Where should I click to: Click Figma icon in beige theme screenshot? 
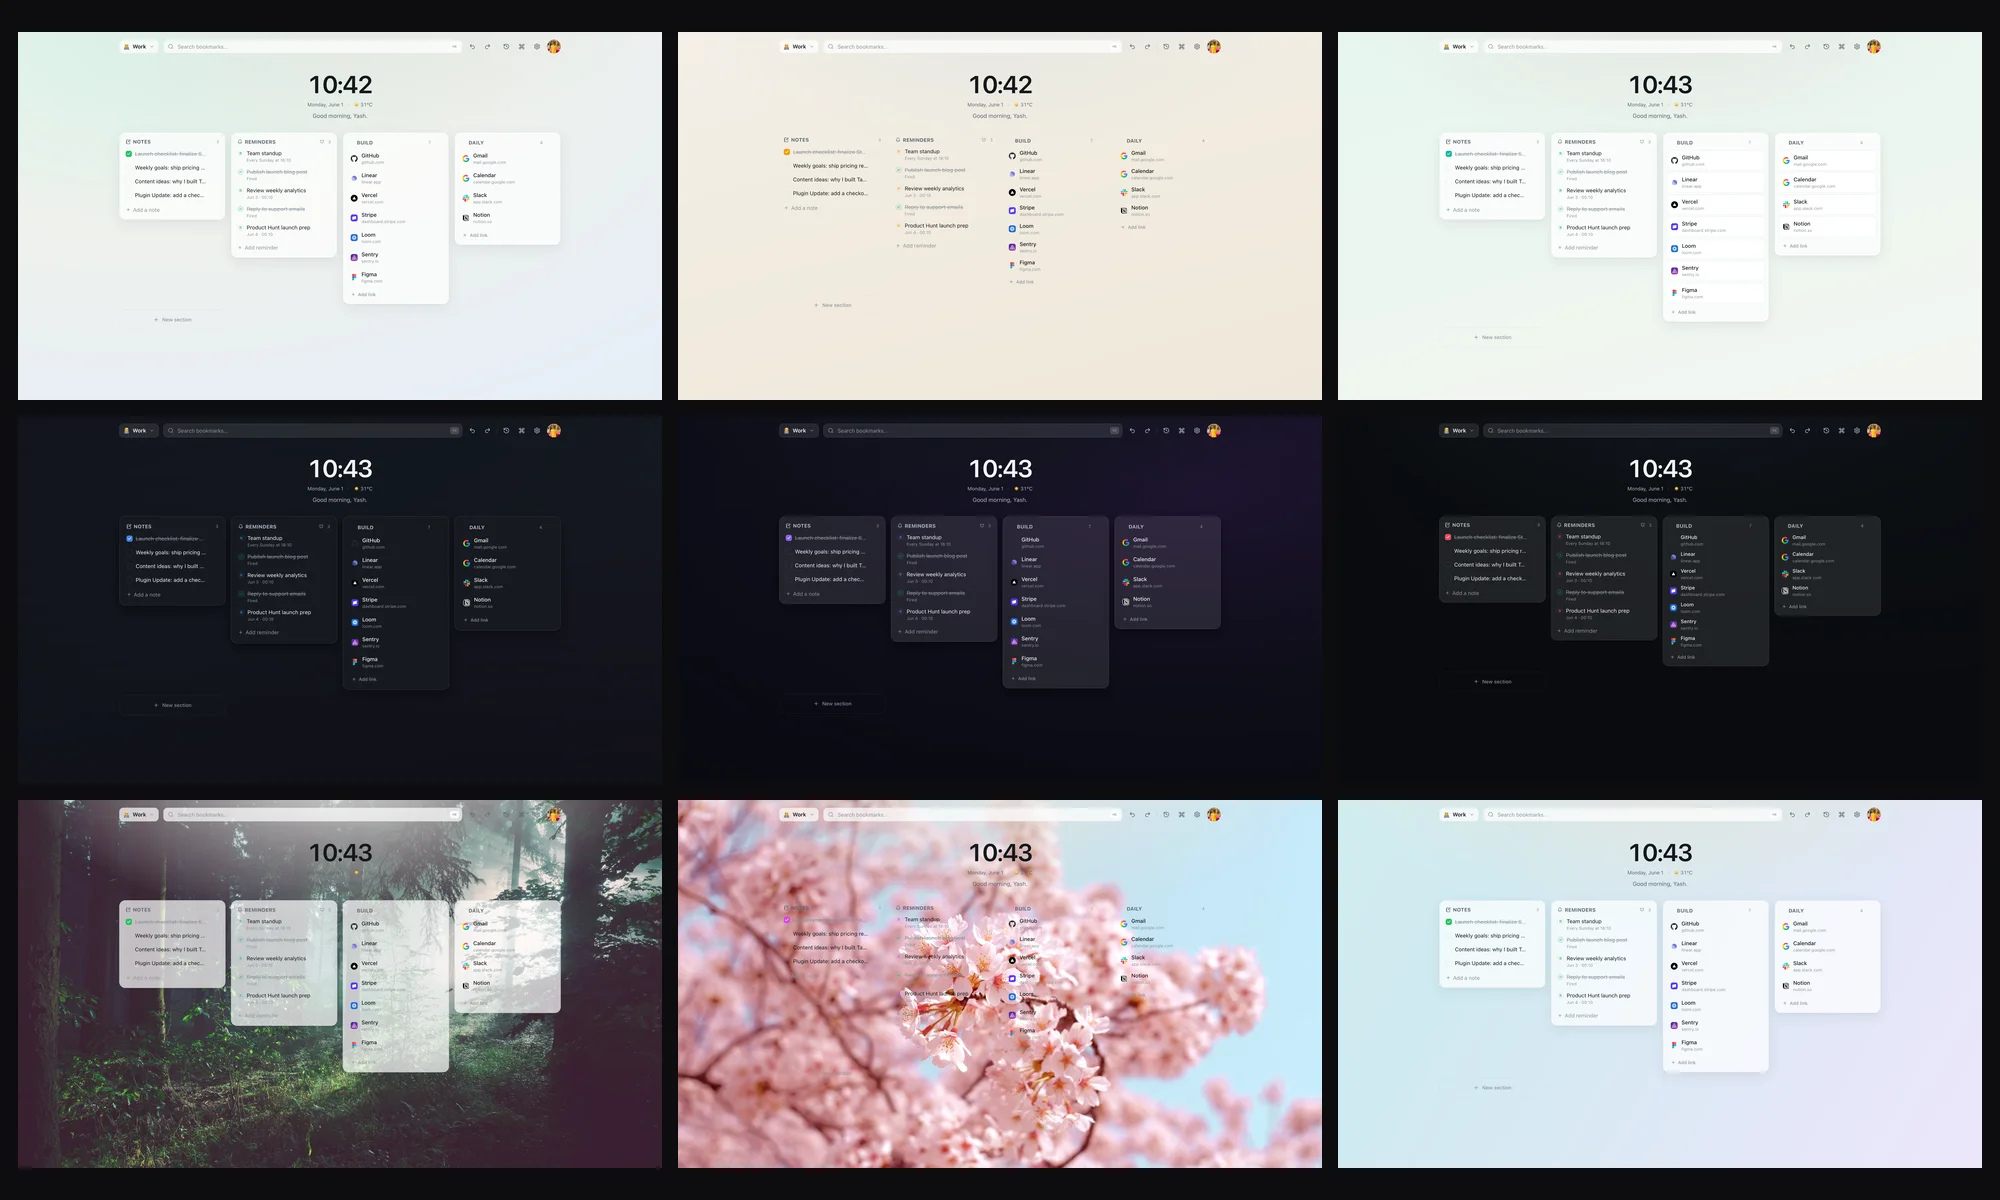1012,265
